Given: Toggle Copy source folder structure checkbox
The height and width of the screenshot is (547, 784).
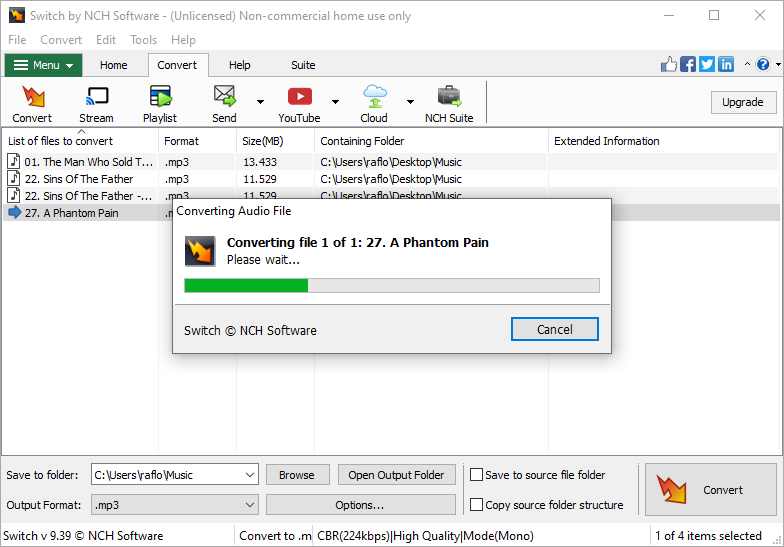Looking at the screenshot, I should point(478,505).
